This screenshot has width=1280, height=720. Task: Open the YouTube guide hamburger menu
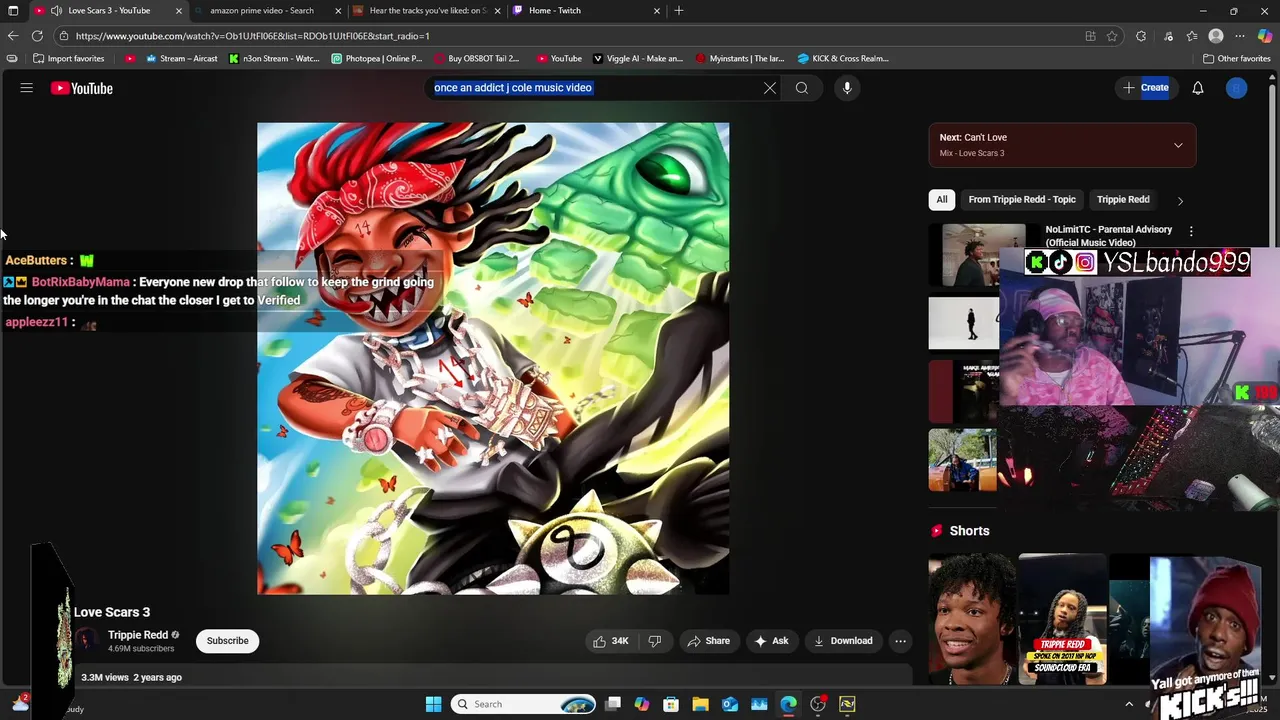[27, 88]
